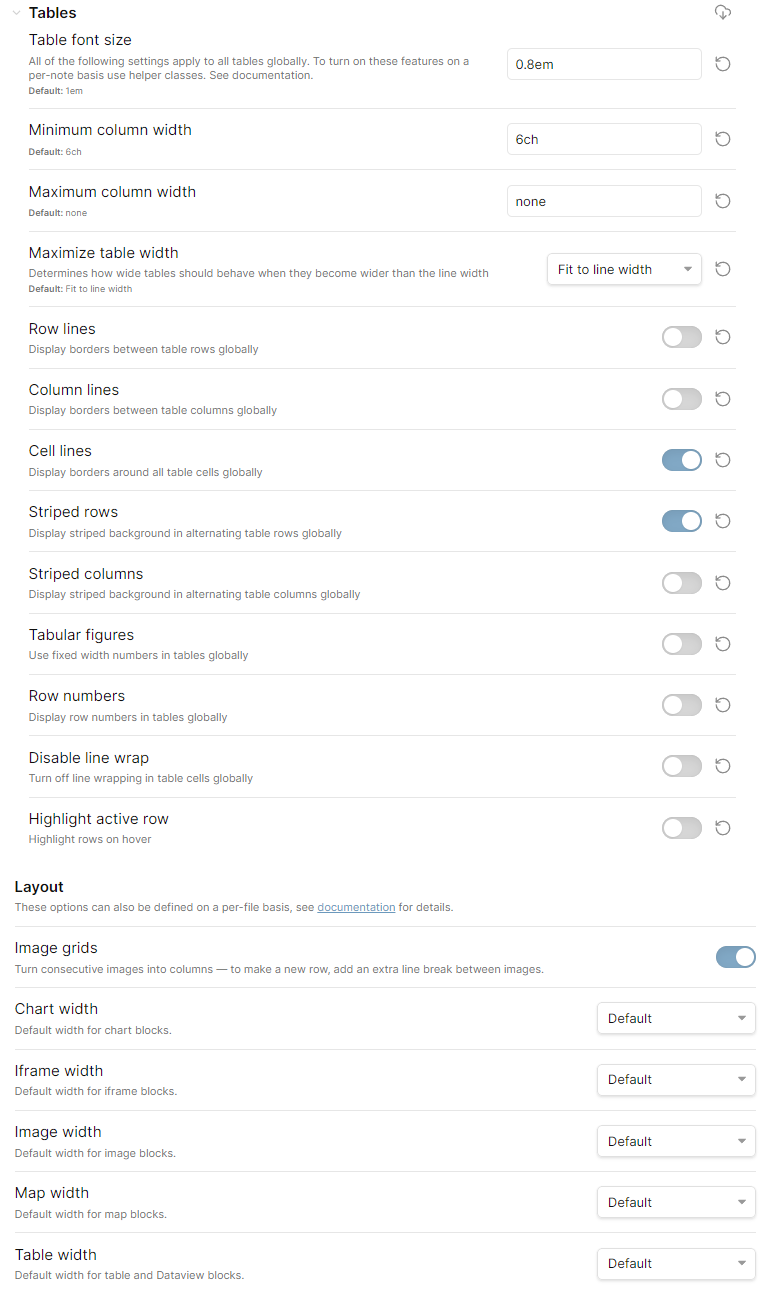The height and width of the screenshot is (1292, 784).
Task: Open the Chart width dropdown
Action: (x=676, y=1018)
